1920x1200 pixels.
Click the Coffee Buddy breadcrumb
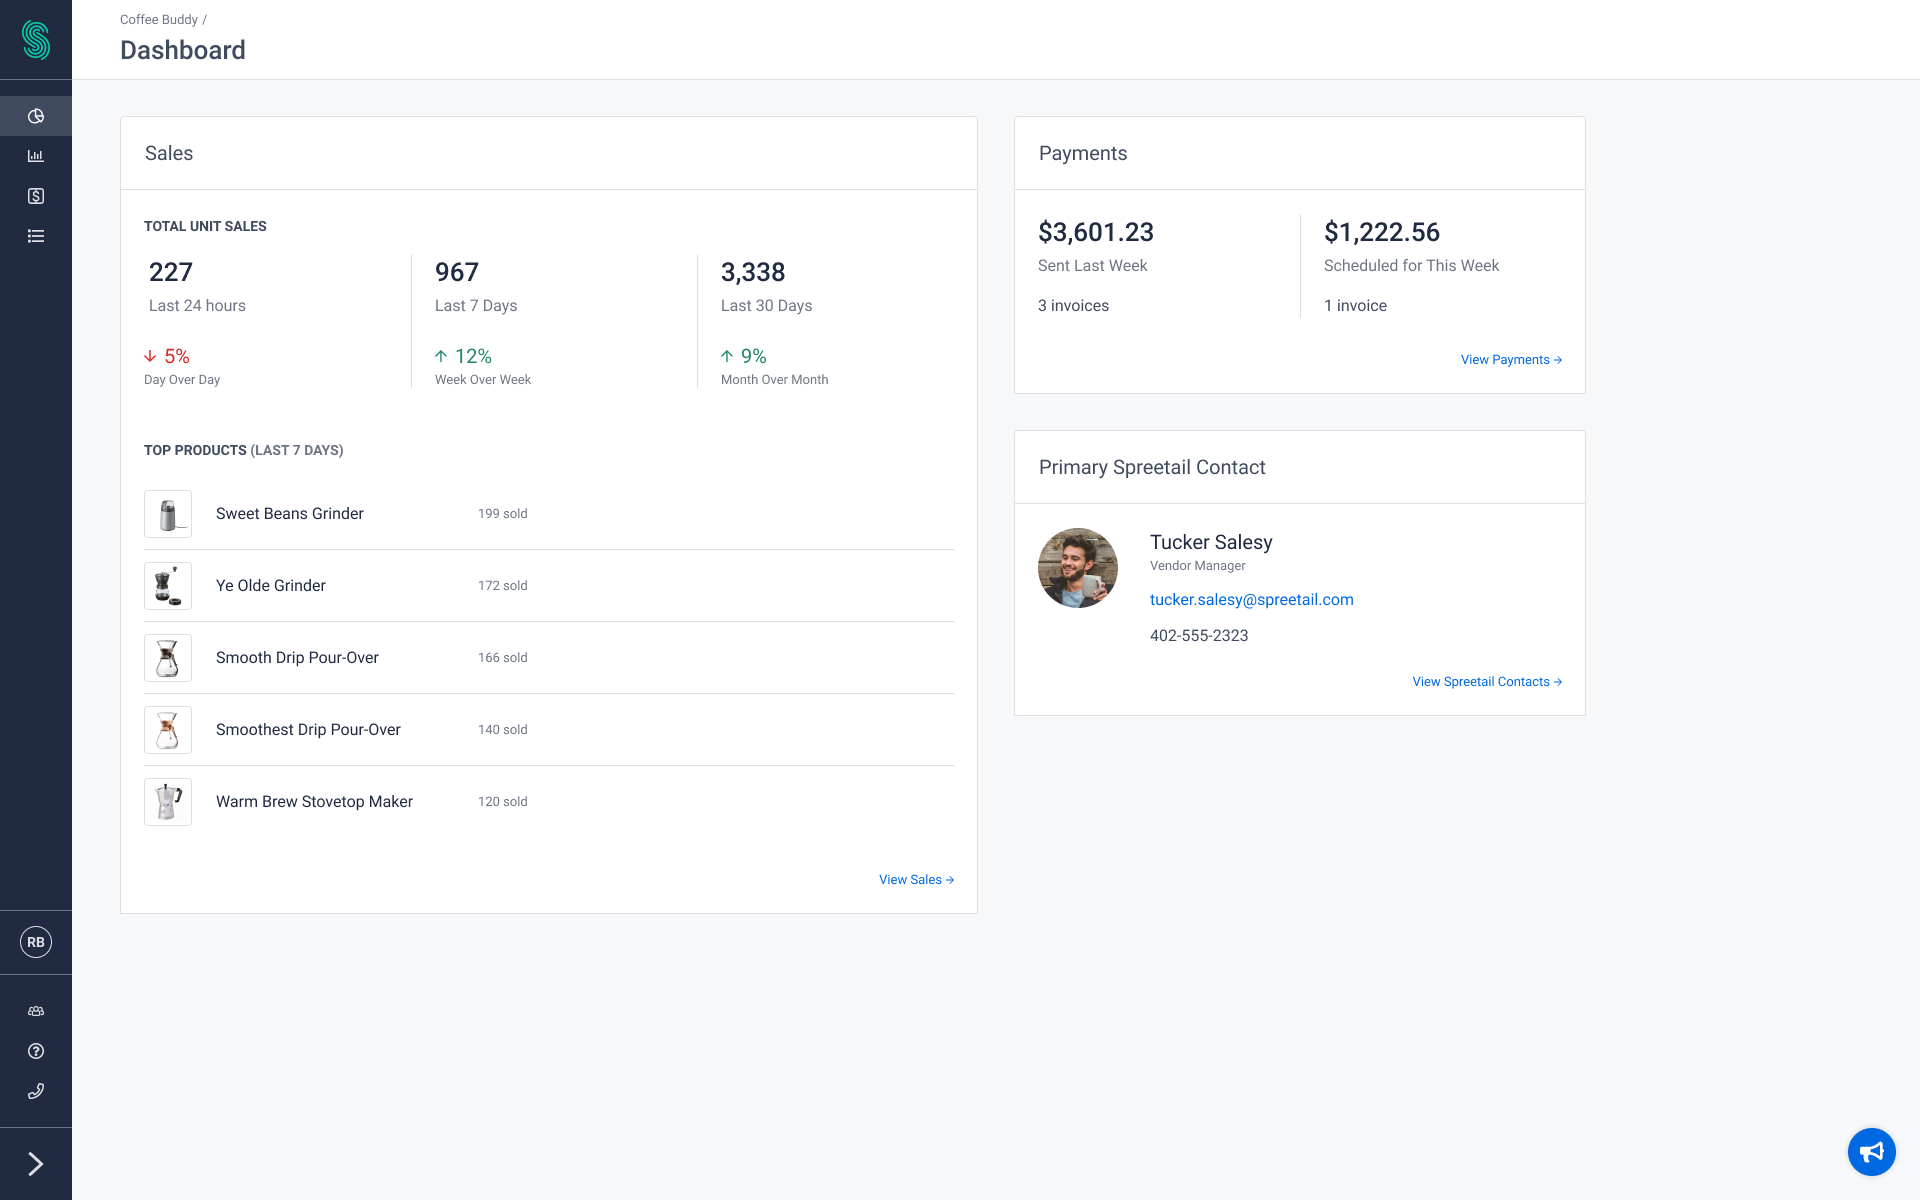coord(159,20)
